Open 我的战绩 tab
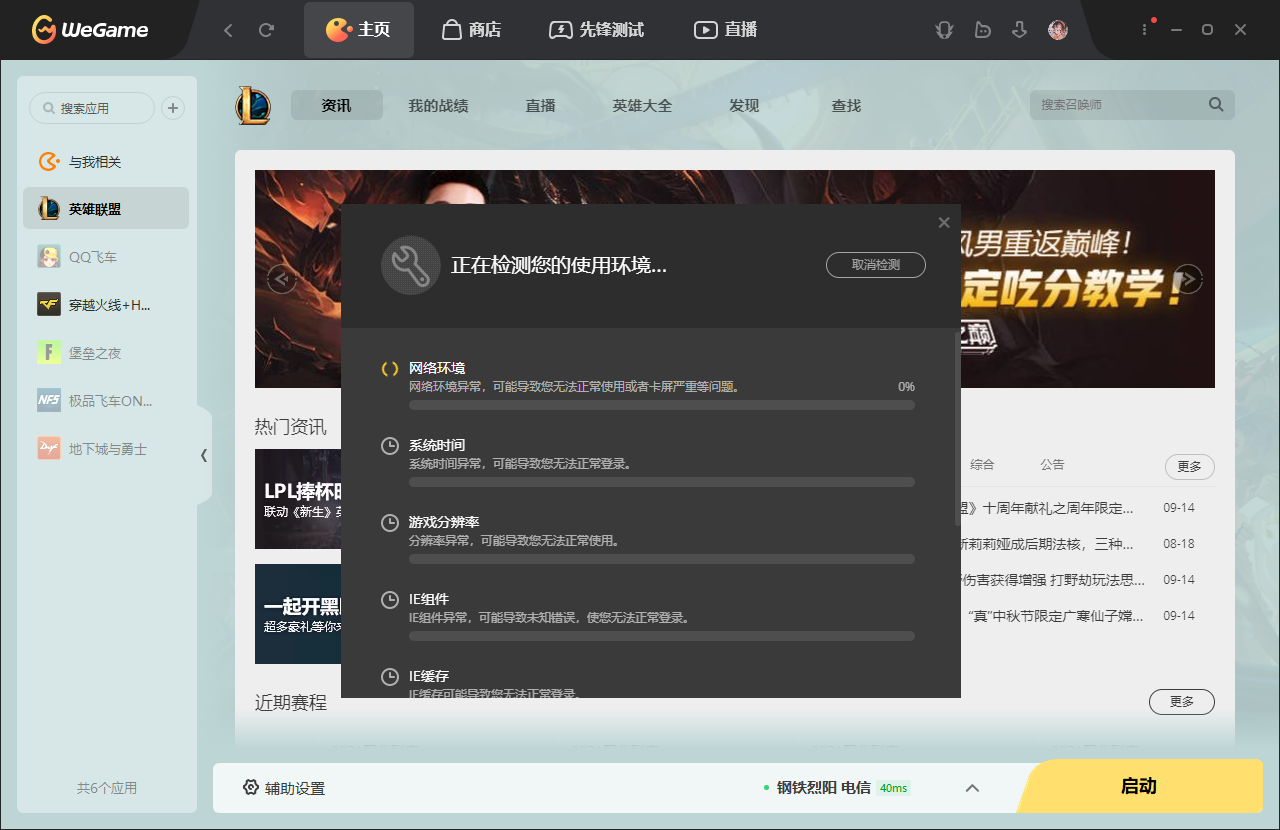The image size is (1280, 830). pos(438,105)
